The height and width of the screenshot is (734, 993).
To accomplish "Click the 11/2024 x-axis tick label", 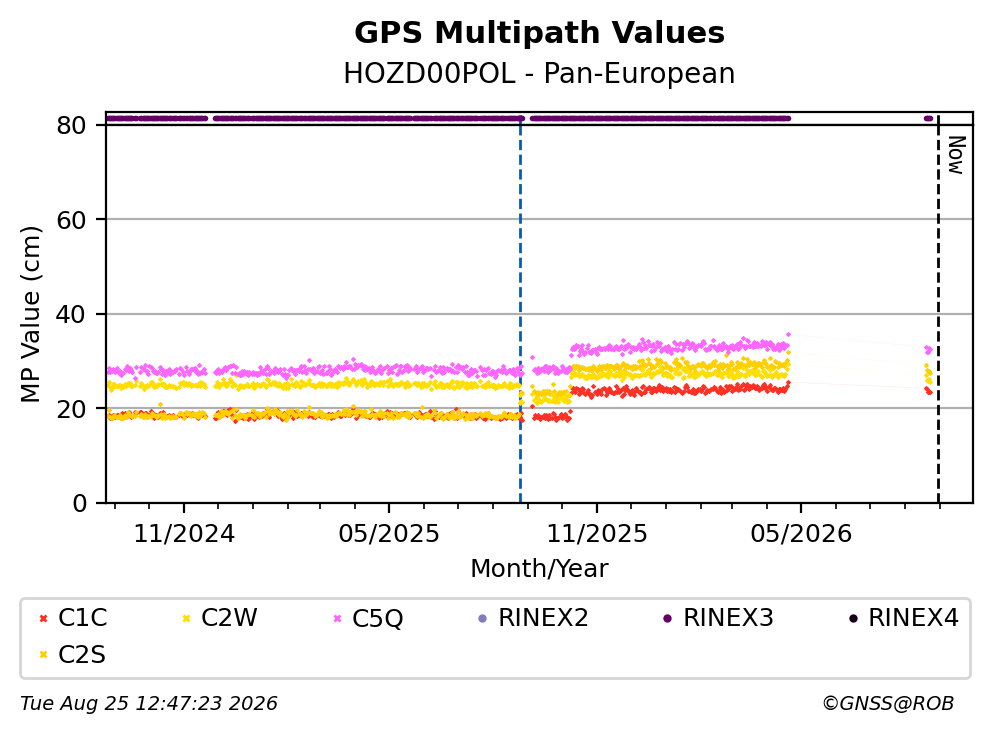I will [184, 534].
